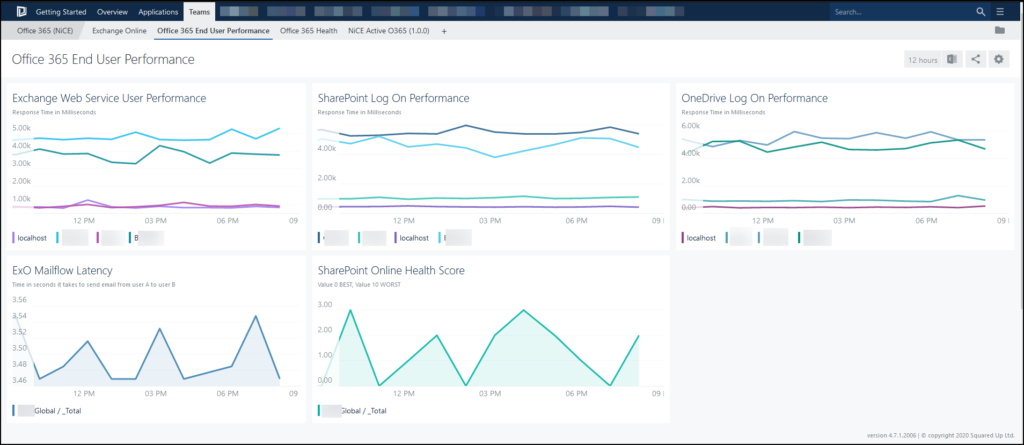The height and width of the screenshot is (445, 1024).
Task: Open the Applications menu
Action: click(x=158, y=12)
